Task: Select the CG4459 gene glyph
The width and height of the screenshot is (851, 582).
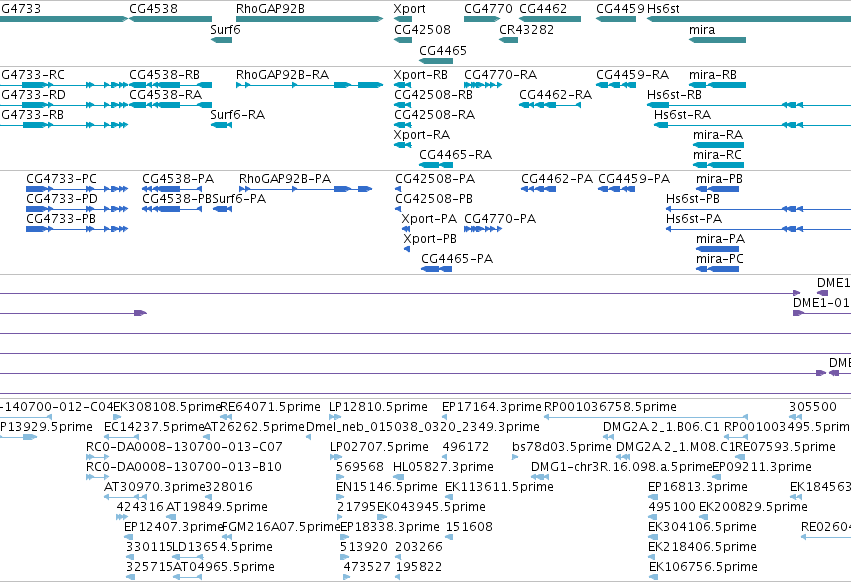Action: (616, 19)
